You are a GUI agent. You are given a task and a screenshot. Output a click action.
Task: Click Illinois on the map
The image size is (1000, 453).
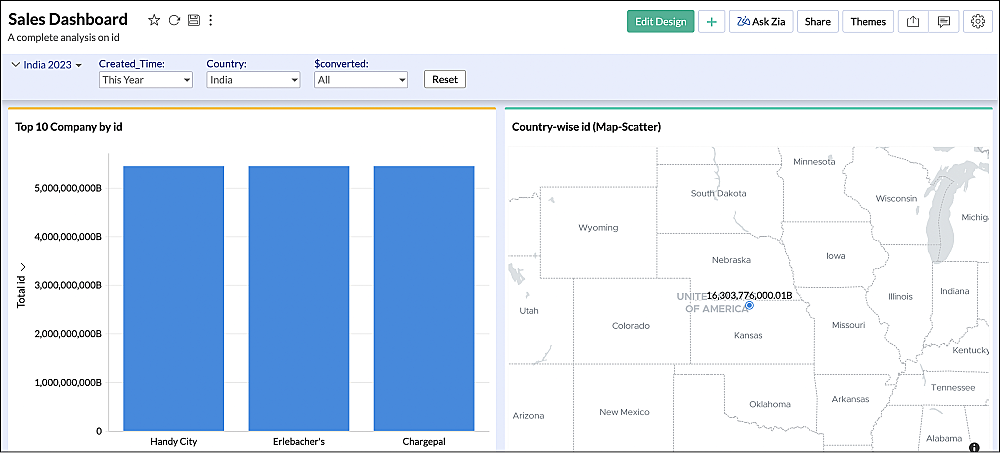[900, 296]
